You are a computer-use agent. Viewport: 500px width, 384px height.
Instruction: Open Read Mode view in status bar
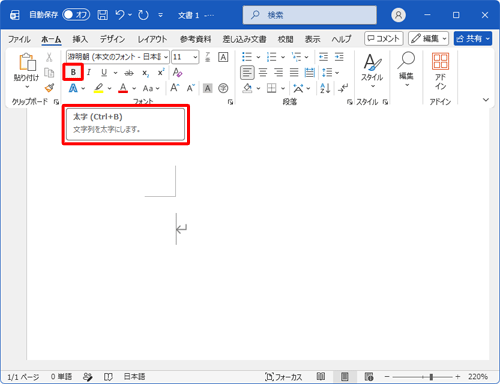pyautogui.click(x=321, y=377)
